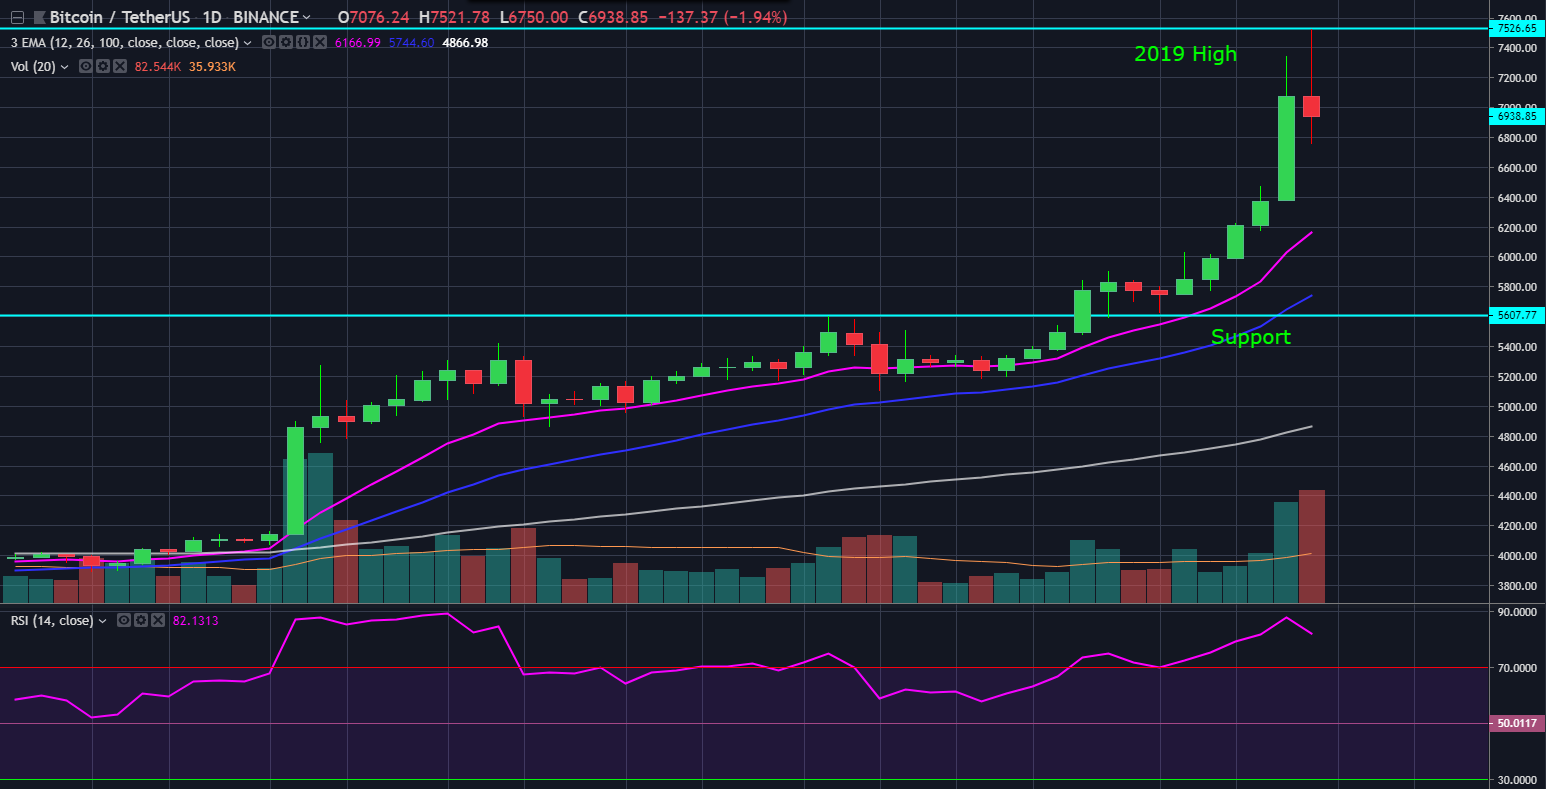
Task: Click the 70.0000 label on RSI axis
Action: (1519, 667)
